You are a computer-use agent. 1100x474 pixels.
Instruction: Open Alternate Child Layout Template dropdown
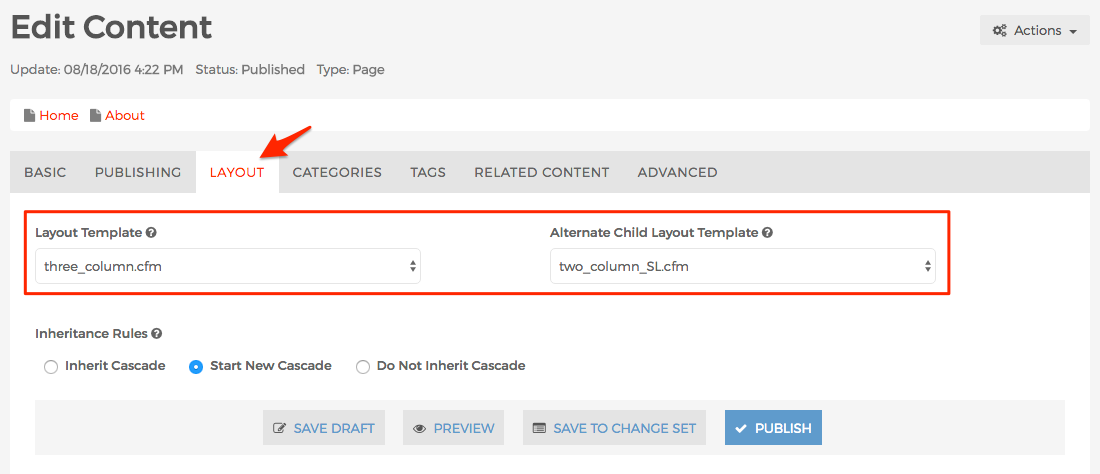pyautogui.click(x=743, y=266)
